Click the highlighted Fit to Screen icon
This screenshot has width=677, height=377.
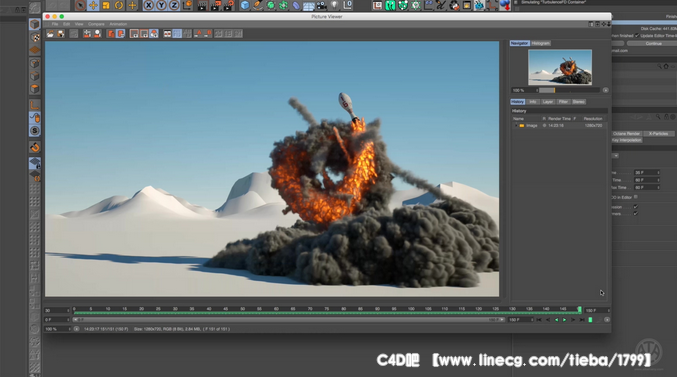click(x=154, y=34)
